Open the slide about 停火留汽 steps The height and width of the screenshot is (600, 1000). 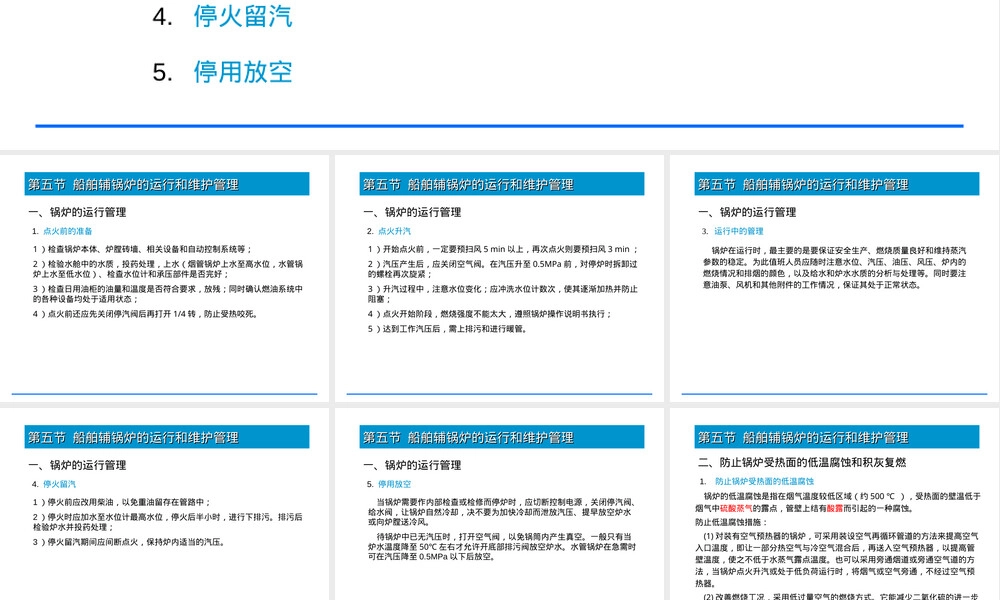tap(165, 504)
